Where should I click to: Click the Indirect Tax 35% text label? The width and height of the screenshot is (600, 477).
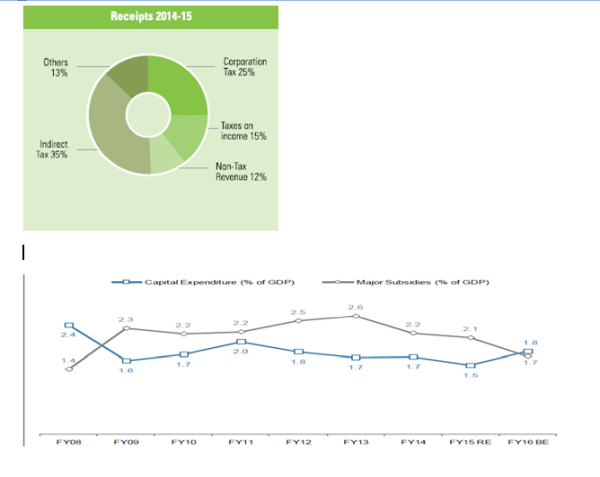[x=53, y=160]
